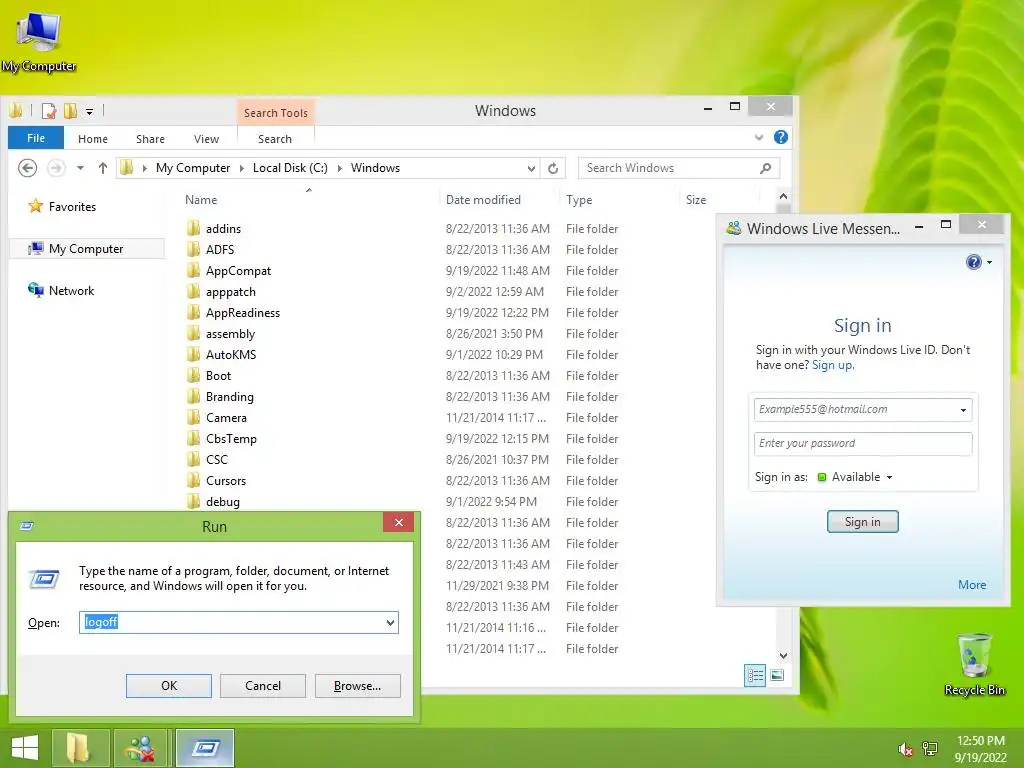Select the Cursors folder row
Image resolution: width=1024 pixels, height=768 pixels.
pos(402,481)
